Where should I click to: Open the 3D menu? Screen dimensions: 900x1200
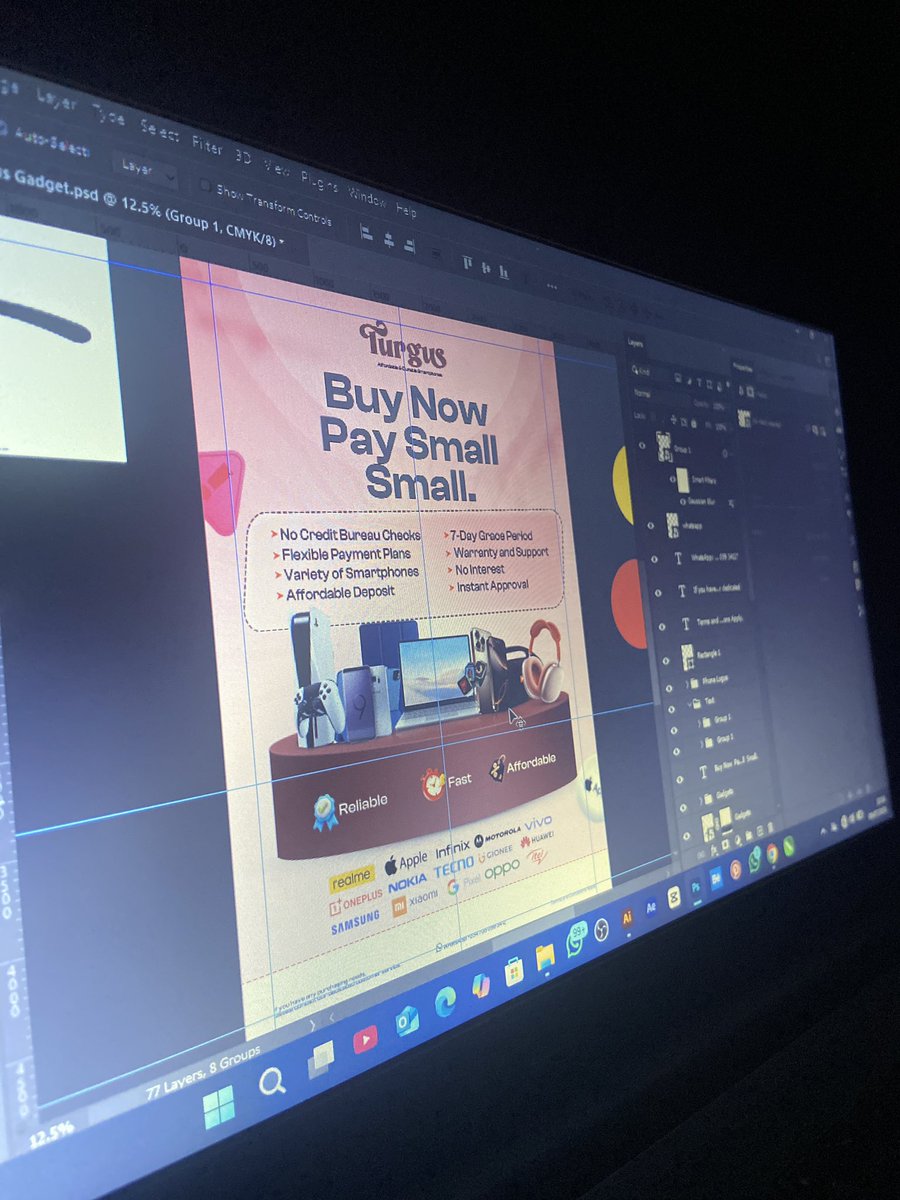[x=243, y=158]
